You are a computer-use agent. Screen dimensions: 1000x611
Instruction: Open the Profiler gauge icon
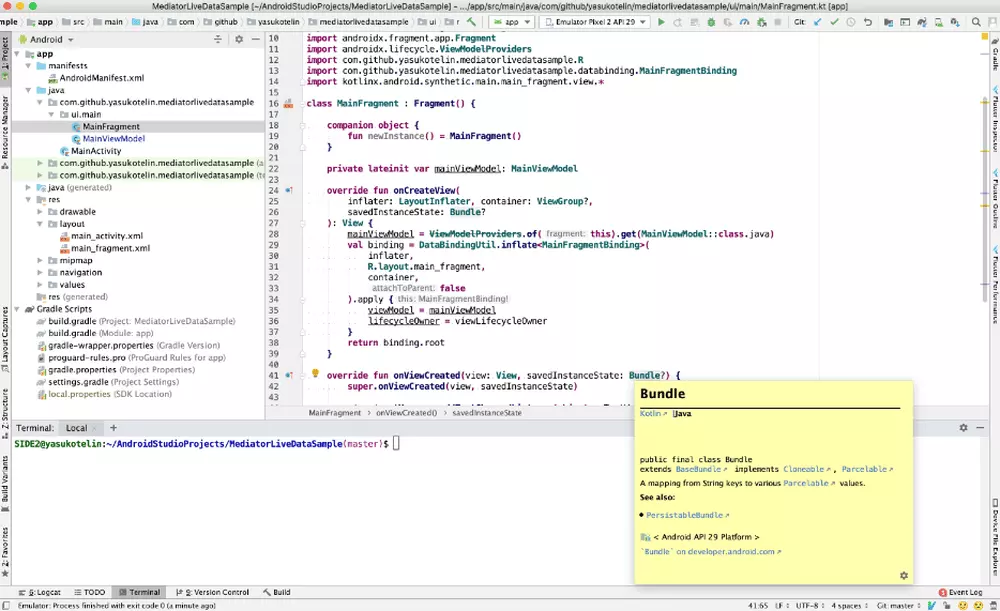pyautogui.click(x=744, y=22)
